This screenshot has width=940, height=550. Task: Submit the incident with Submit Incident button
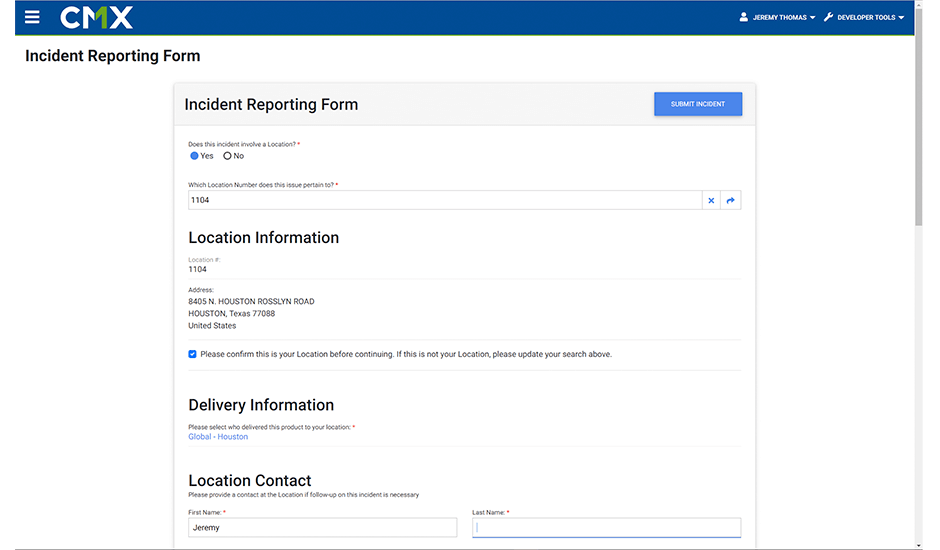coord(698,104)
